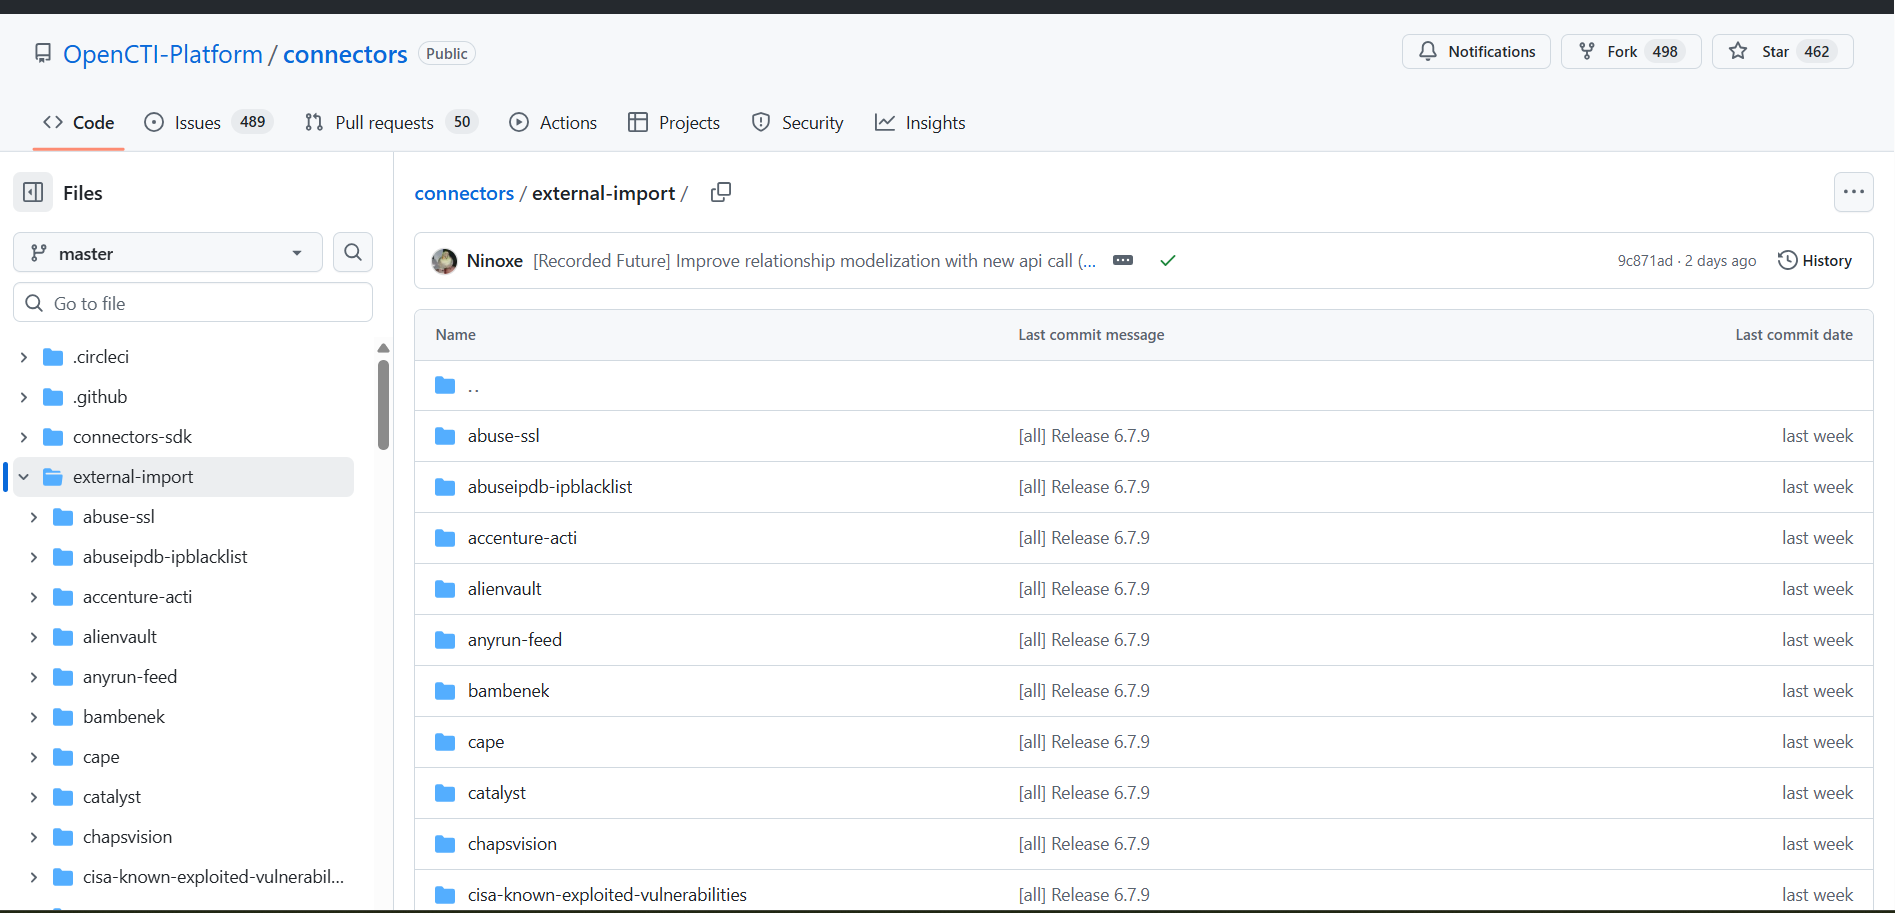Click the Go to file input
This screenshot has height=913, width=1895.
(x=193, y=303)
